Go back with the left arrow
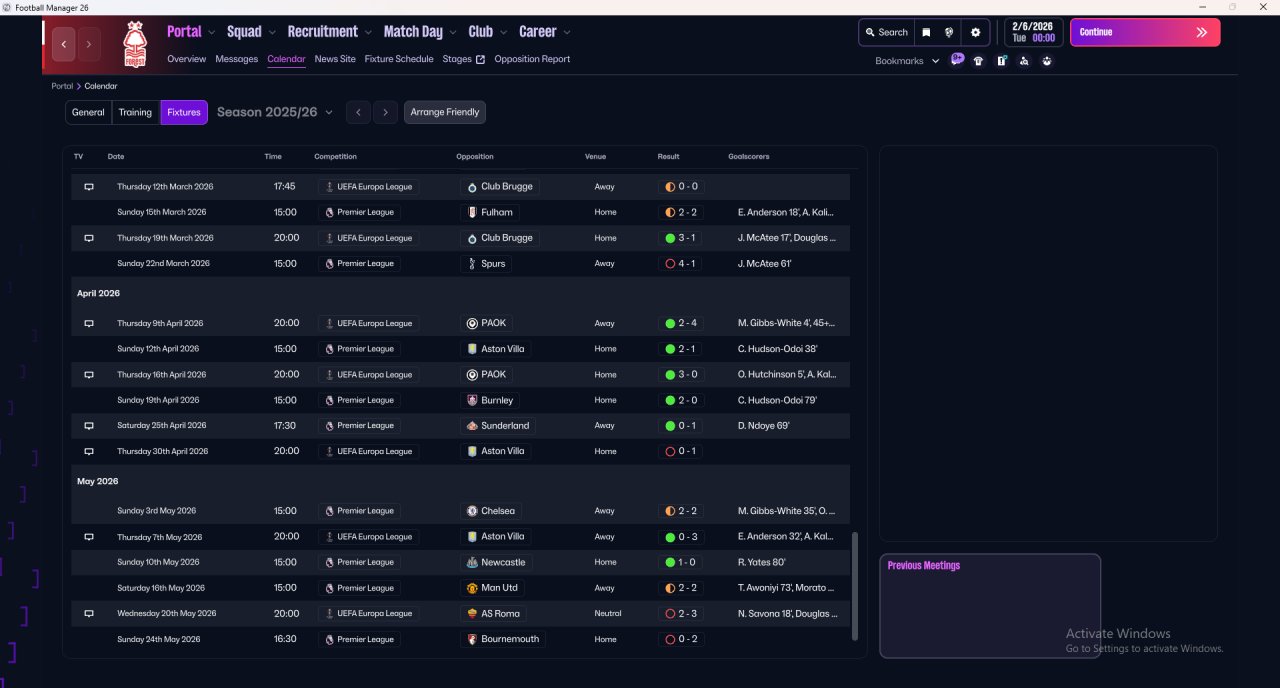The image size is (1280, 688). [65, 44]
